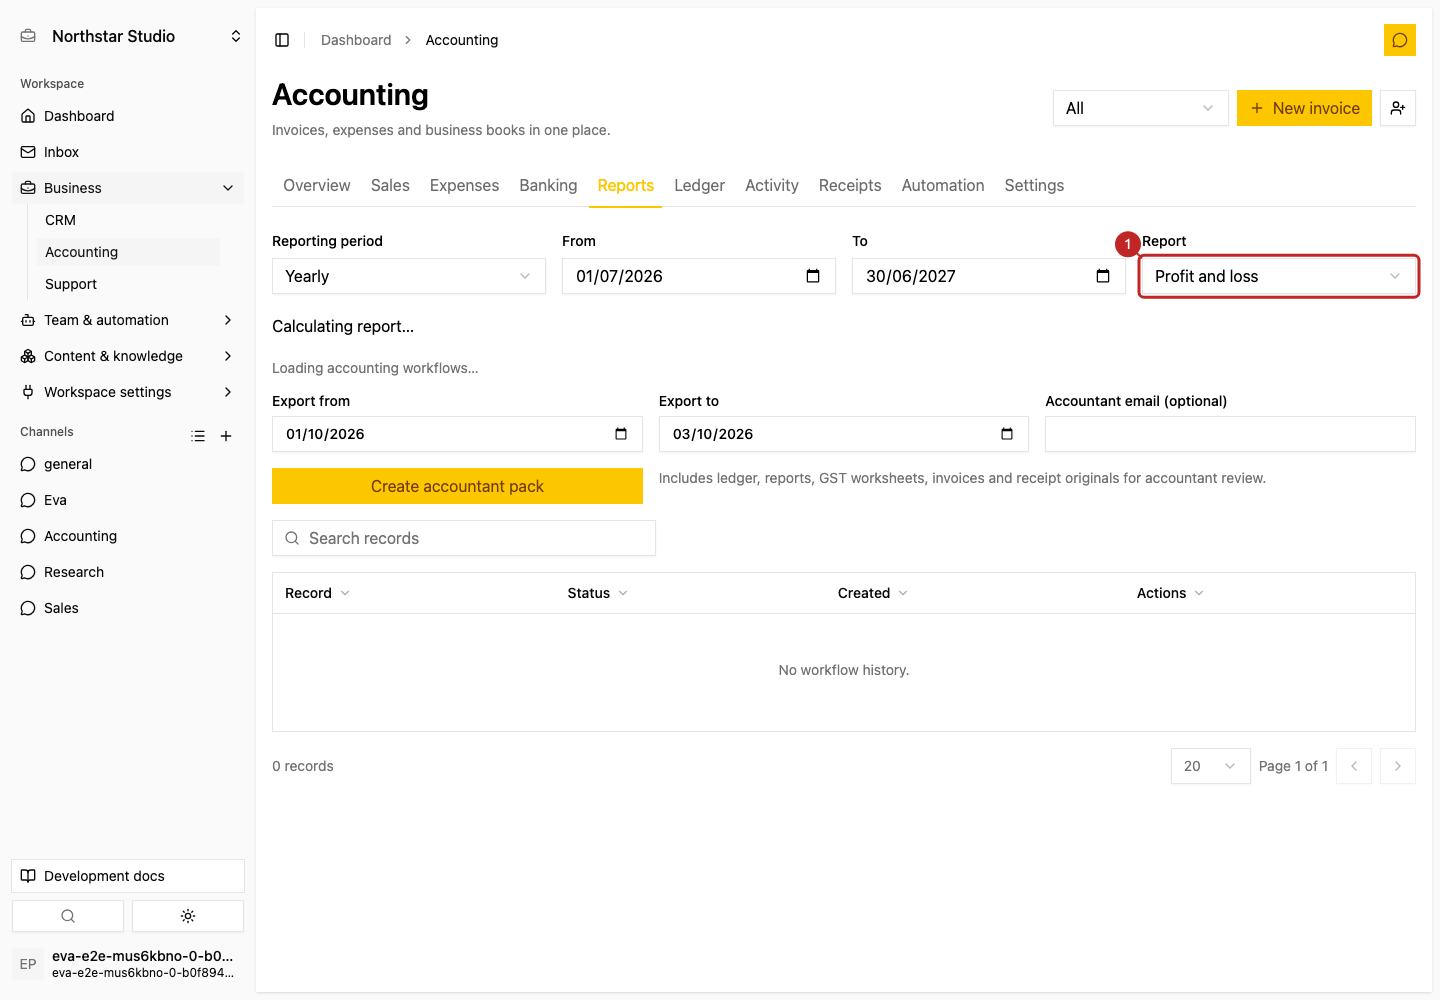The image size is (1440, 1000).
Task: Switch to the Automation tab
Action: [943, 186]
